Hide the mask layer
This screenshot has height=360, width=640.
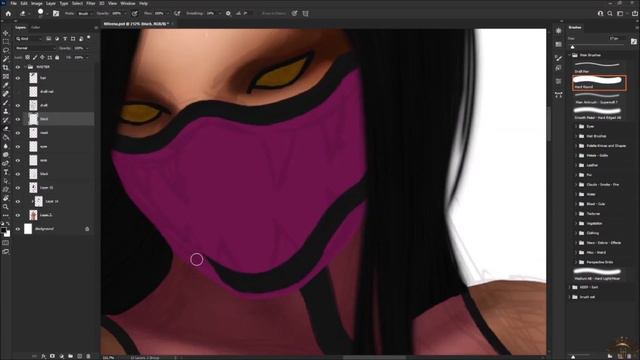pos(18,133)
